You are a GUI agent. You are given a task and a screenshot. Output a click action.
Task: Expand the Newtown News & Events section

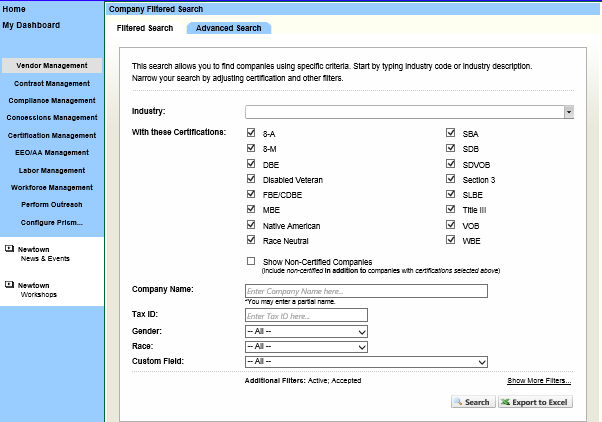[9, 249]
